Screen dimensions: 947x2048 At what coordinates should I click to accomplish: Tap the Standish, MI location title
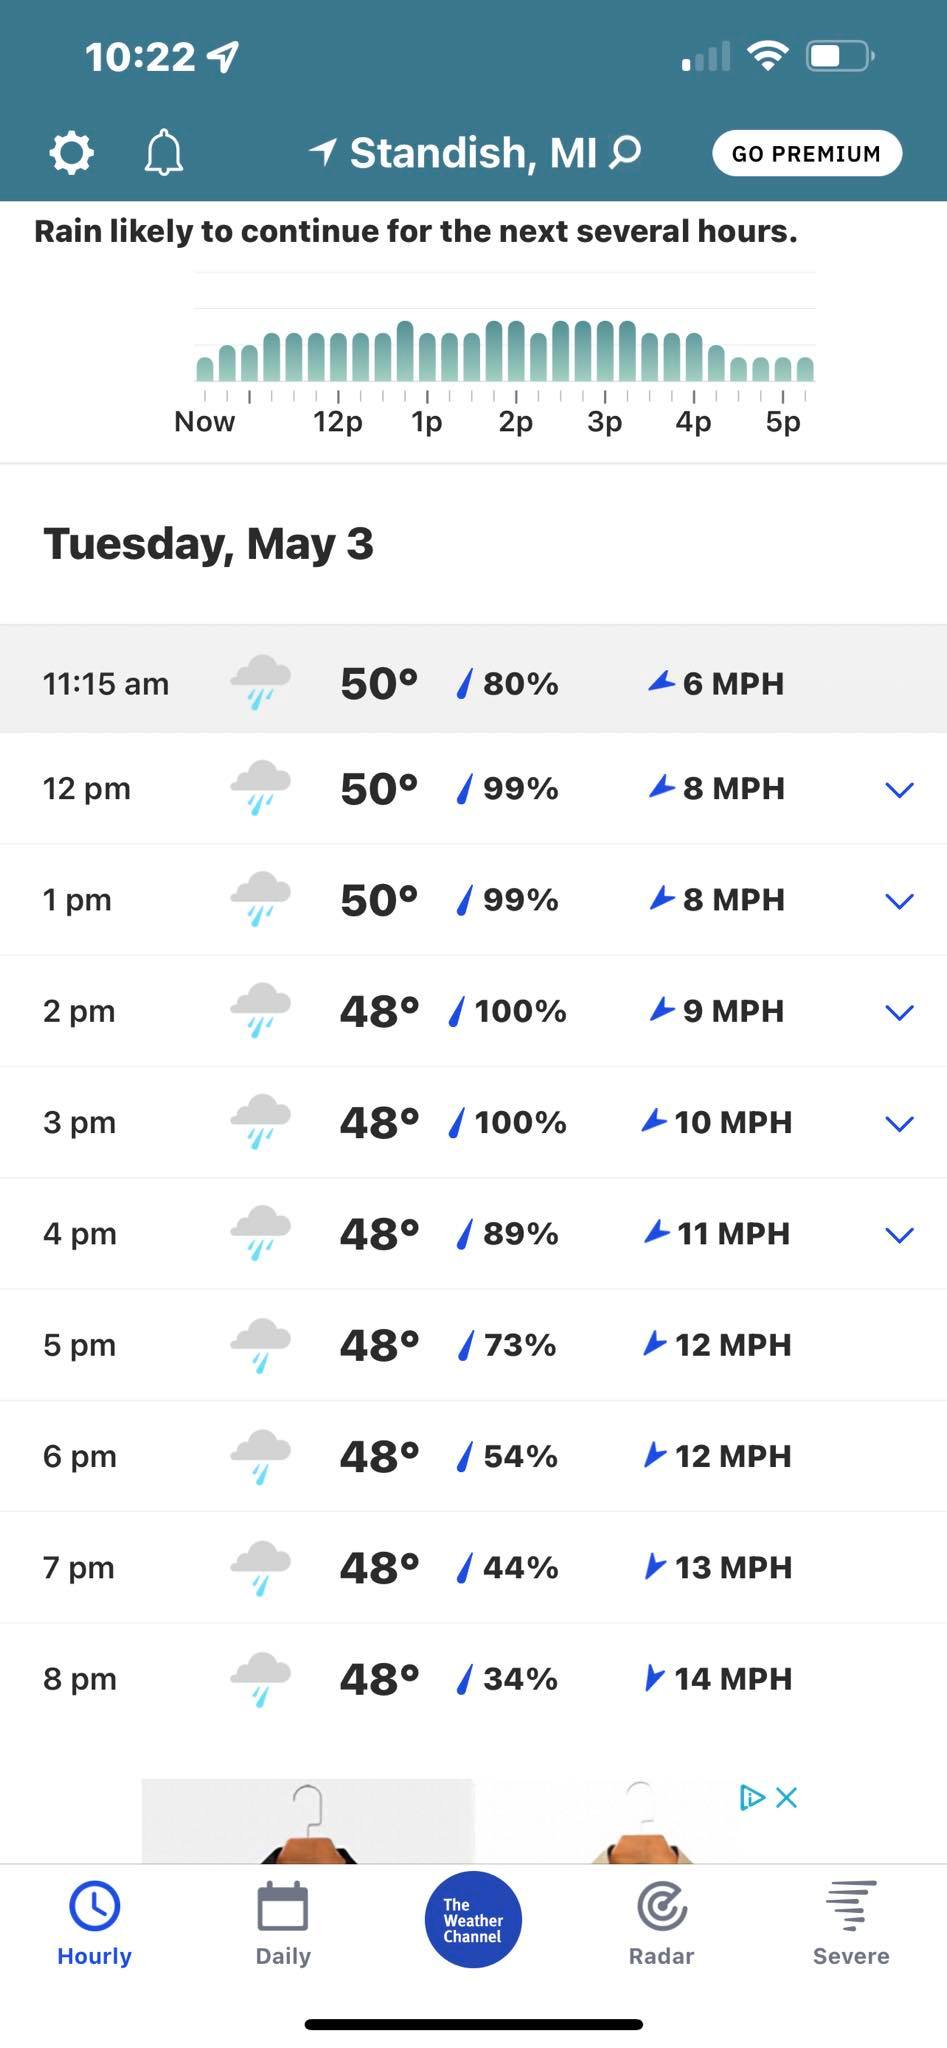click(472, 153)
